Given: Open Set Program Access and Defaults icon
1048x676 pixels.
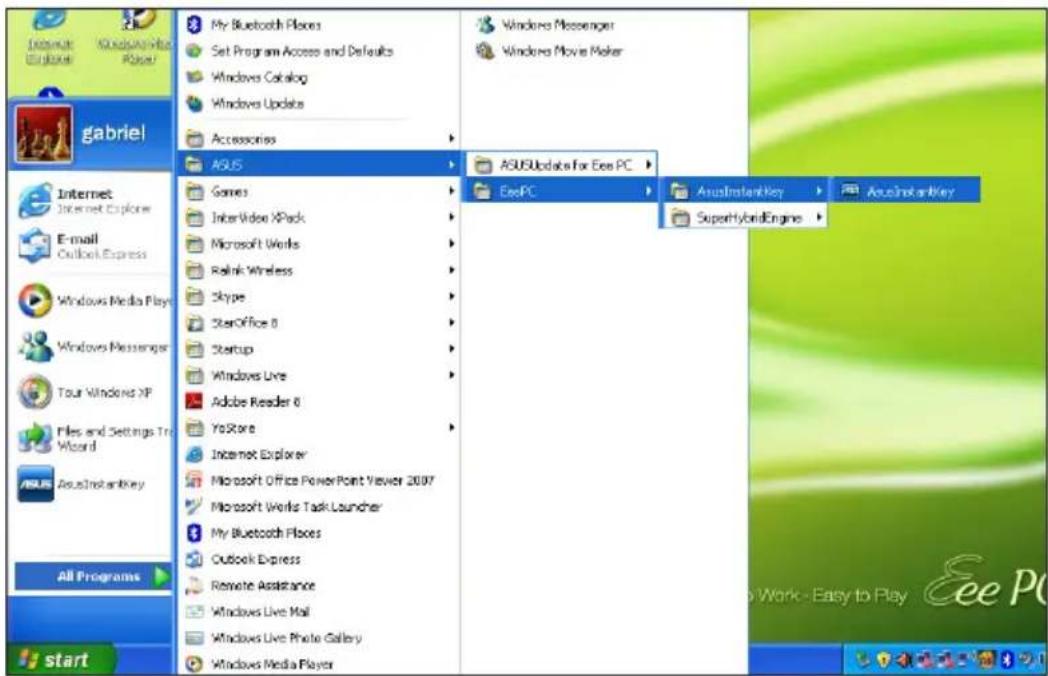Looking at the screenshot, I should [x=194, y=51].
